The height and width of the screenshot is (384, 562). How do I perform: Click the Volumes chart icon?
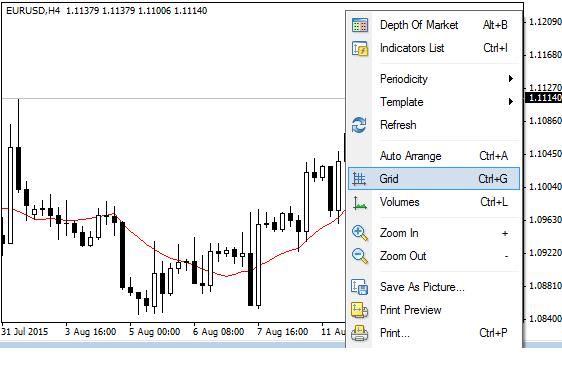[359, 203]
